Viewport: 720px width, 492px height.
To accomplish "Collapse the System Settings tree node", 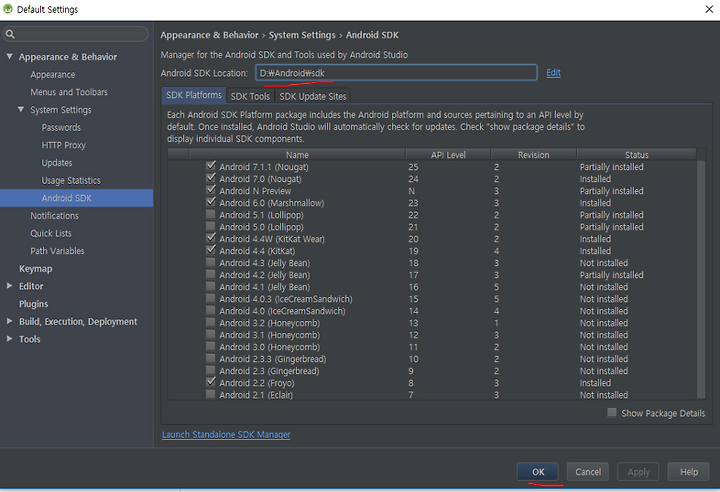I will (21, 109).
